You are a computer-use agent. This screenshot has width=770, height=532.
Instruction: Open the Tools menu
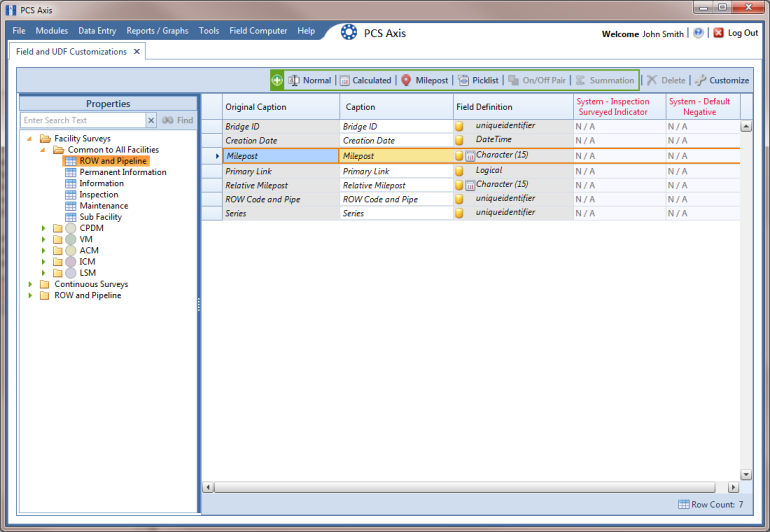click(x=209, y=30)
